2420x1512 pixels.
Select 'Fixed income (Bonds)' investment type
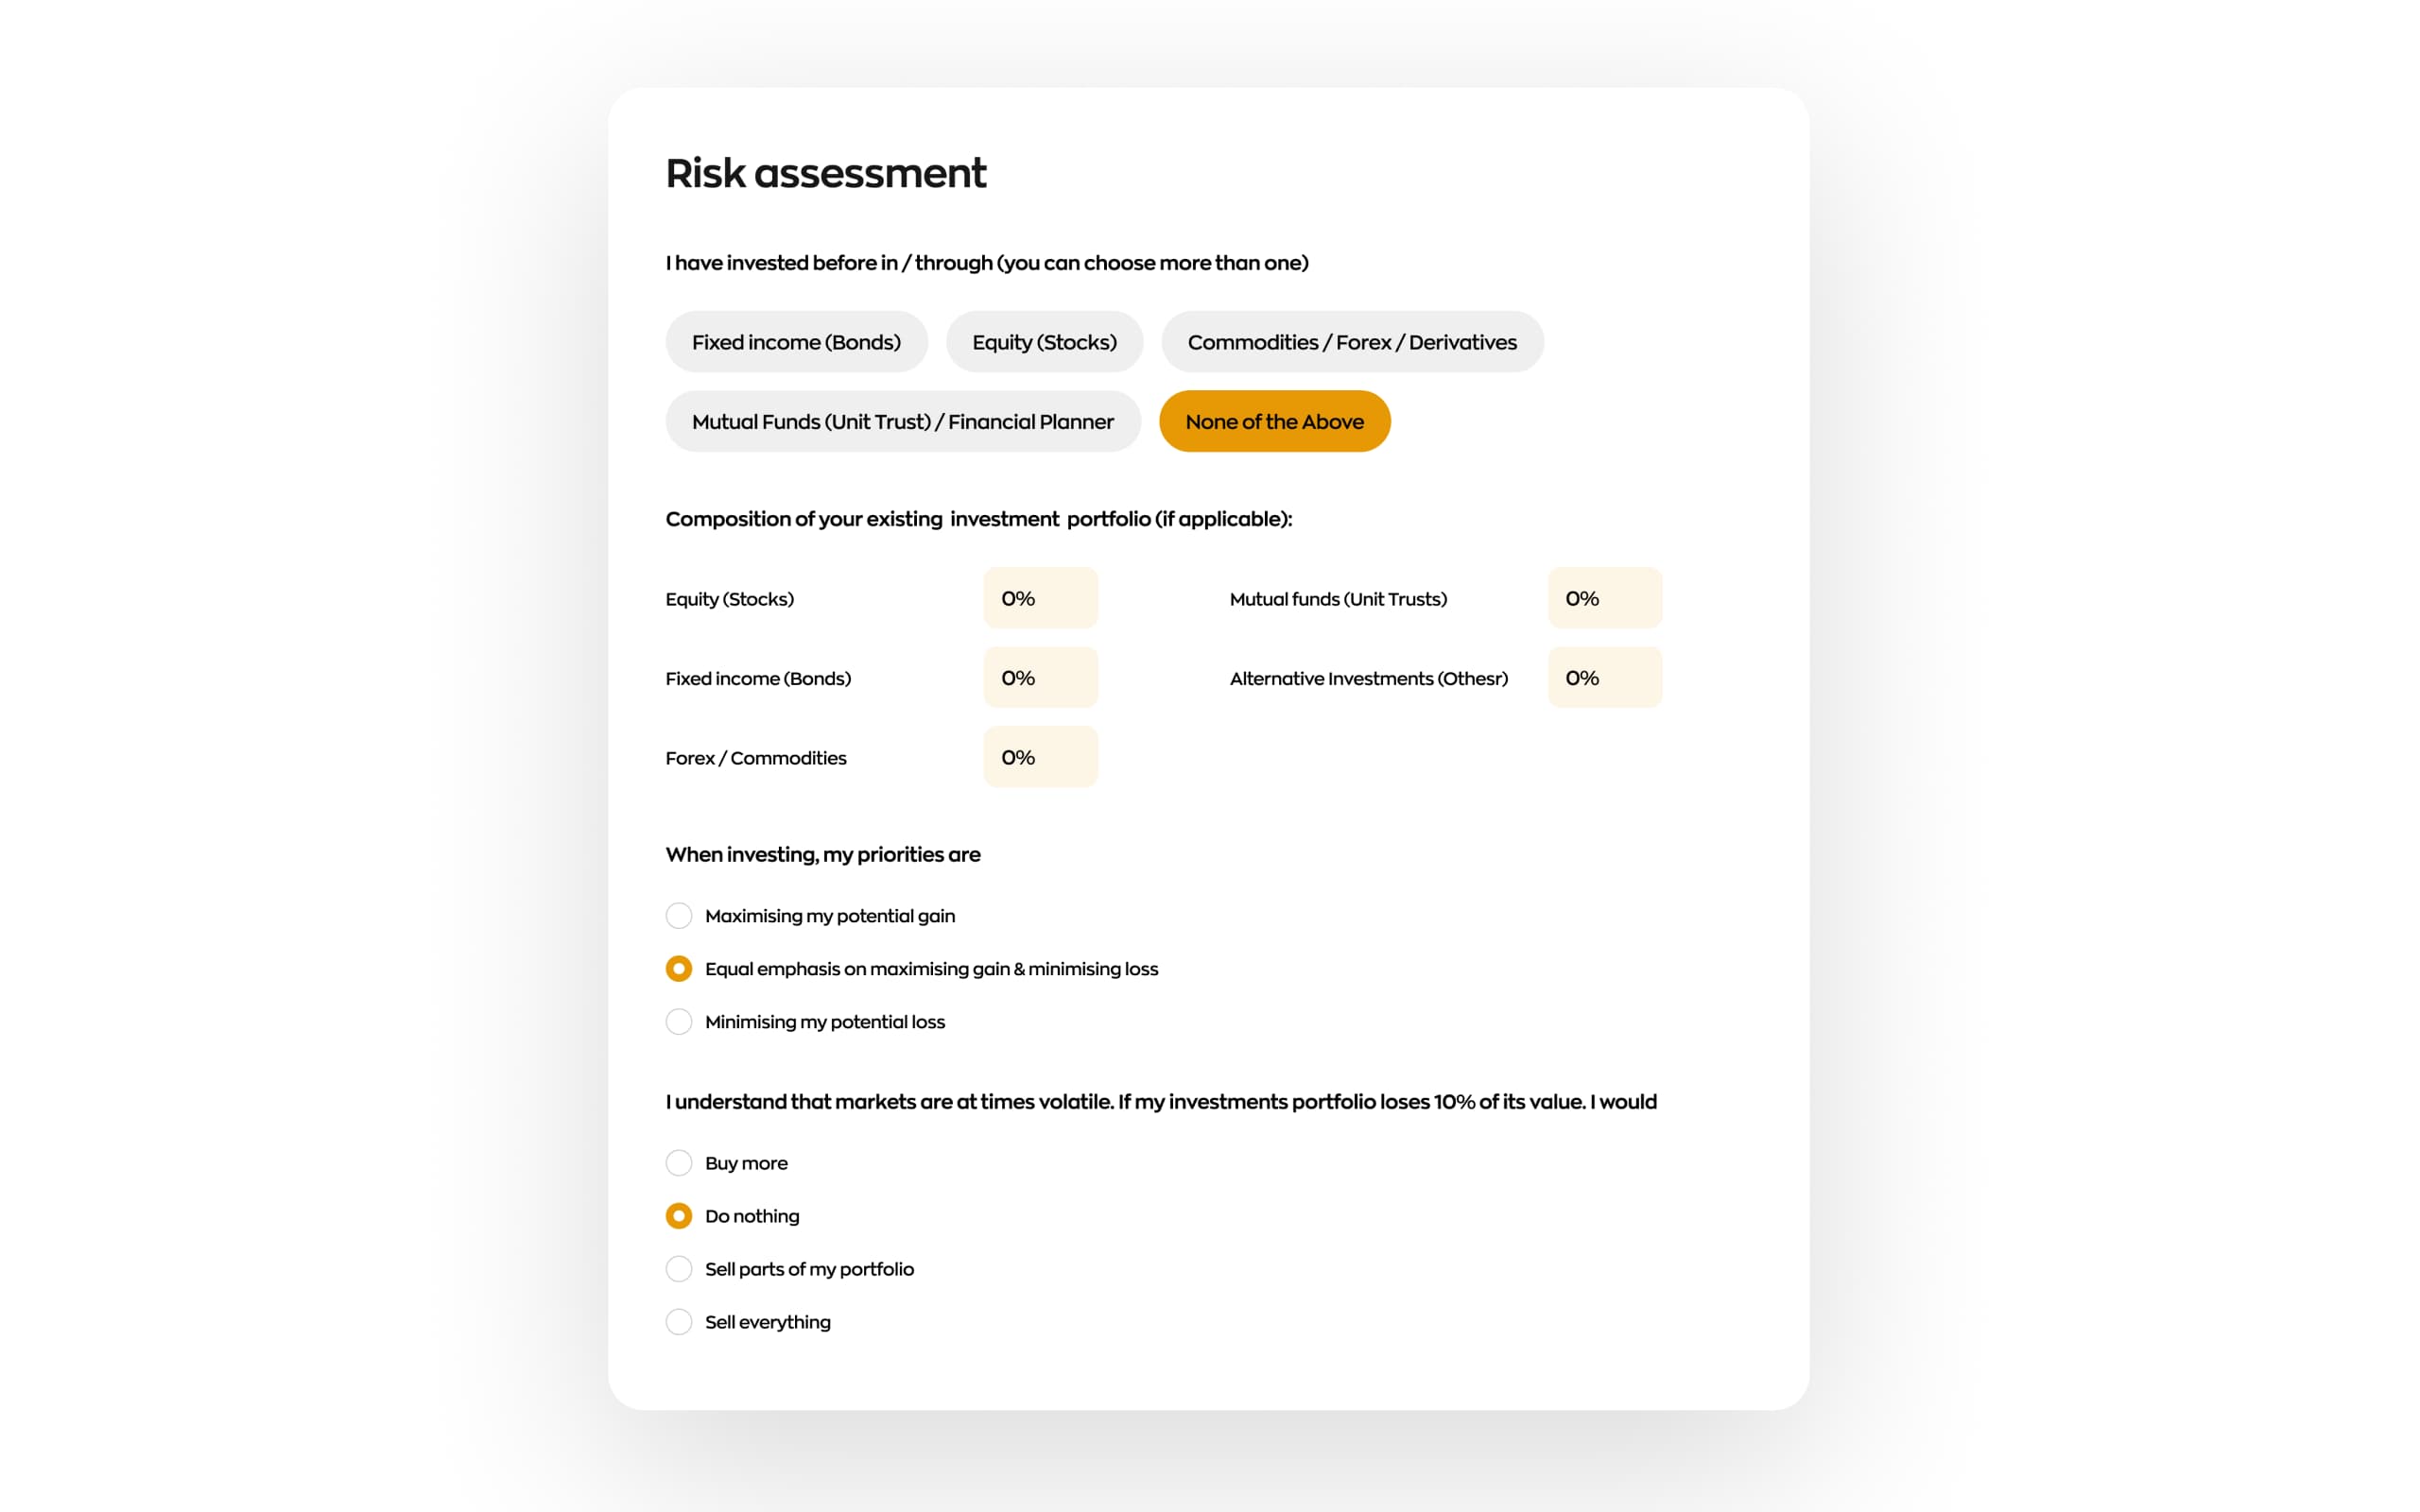pos(796,341)
